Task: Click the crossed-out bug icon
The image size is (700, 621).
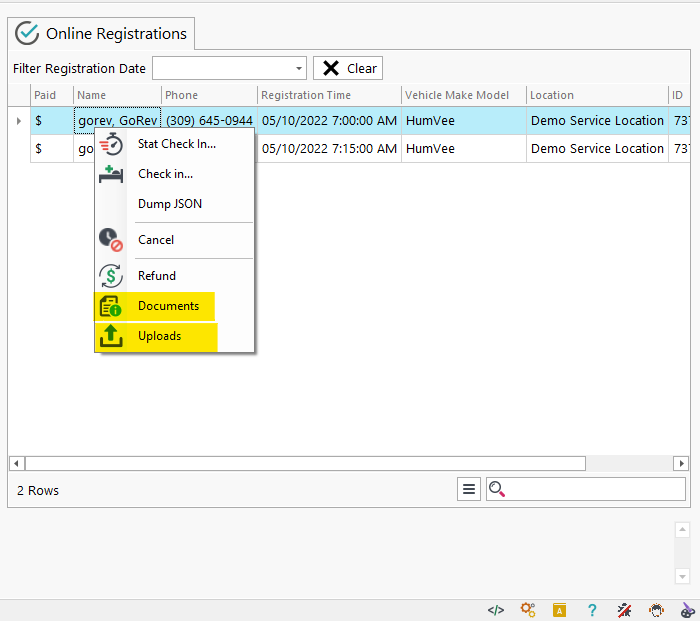Action: coord(624,609)
